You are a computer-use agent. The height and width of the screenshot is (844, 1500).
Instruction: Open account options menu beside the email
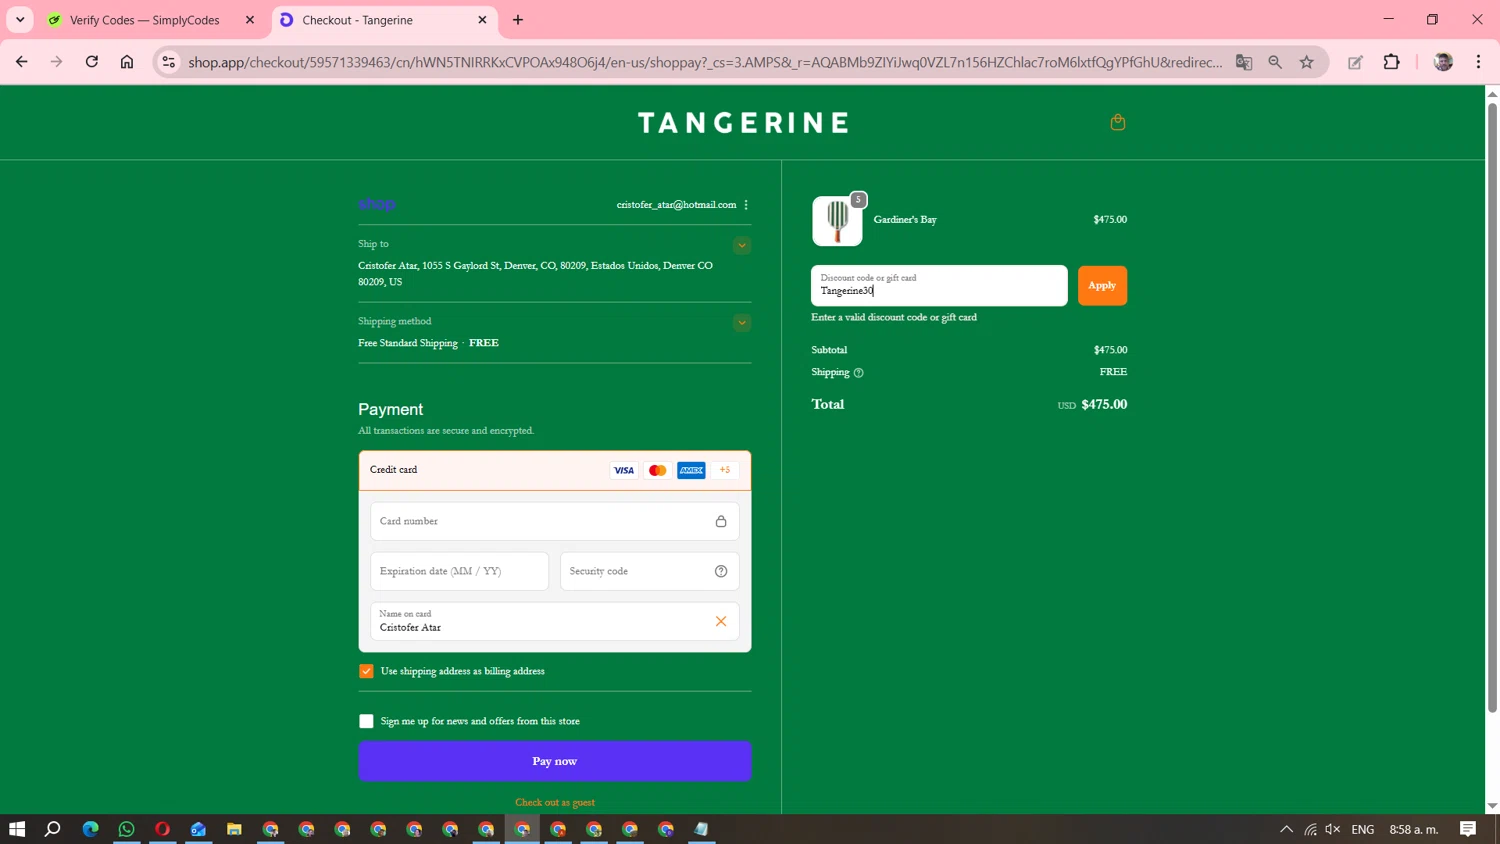click(x=746, y=205)
